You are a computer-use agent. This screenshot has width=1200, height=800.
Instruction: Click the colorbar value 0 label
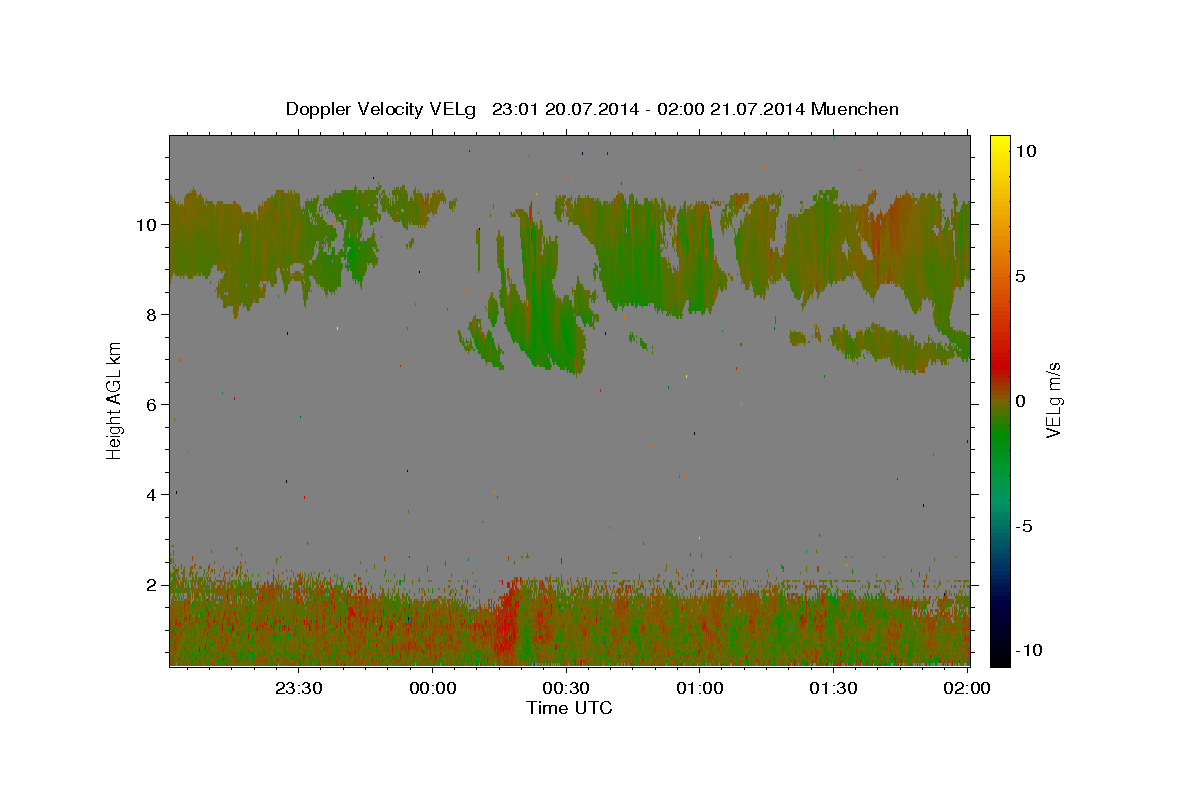[x=1020, y=401]
